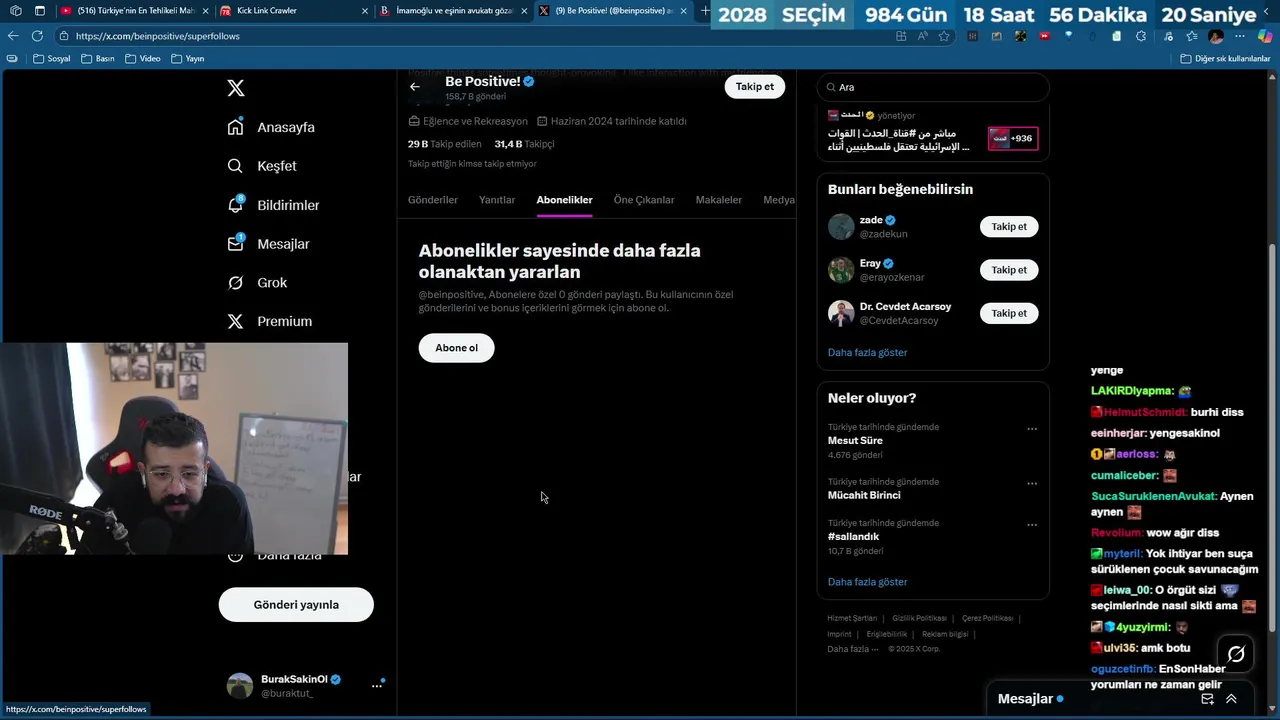This screenshot has width=1280, height=720.
Task: Click the Ara search input field
Action: tap(933, 87)
